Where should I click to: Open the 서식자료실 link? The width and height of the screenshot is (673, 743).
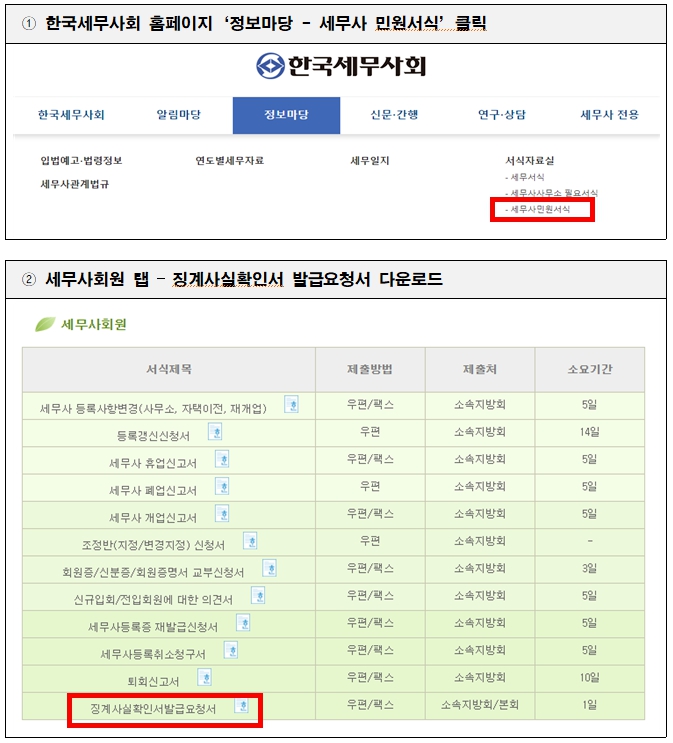tap(530, 161)
